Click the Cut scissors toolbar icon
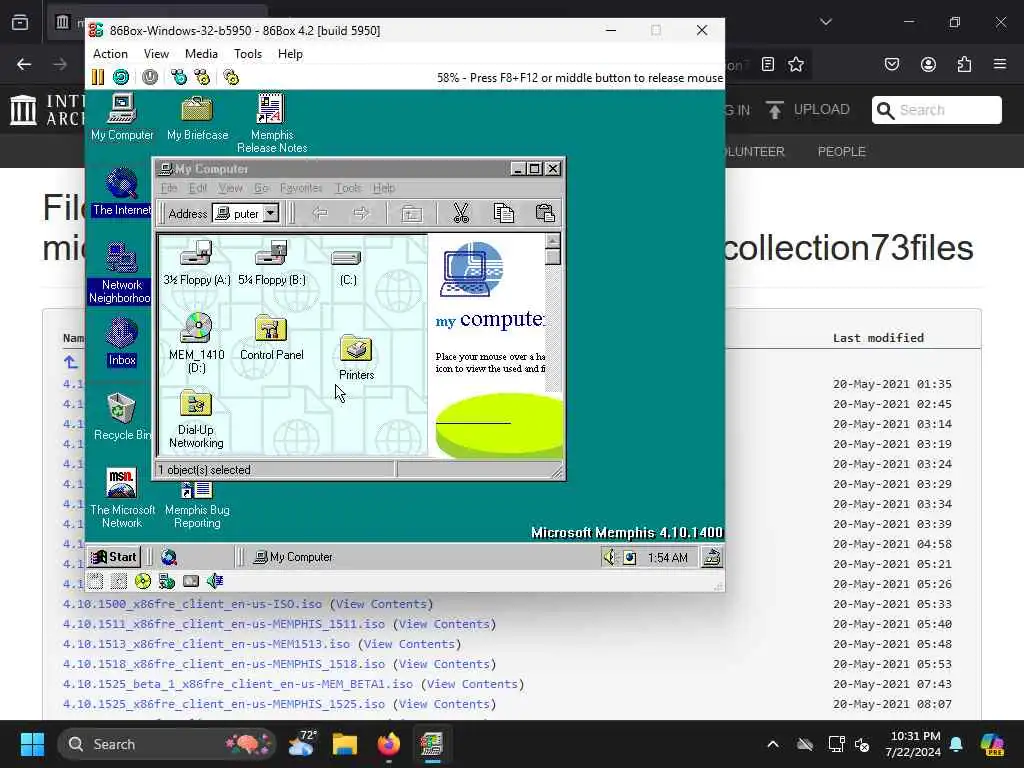The width and height of the screenshot is (1024, 768). tap(461, 213)
